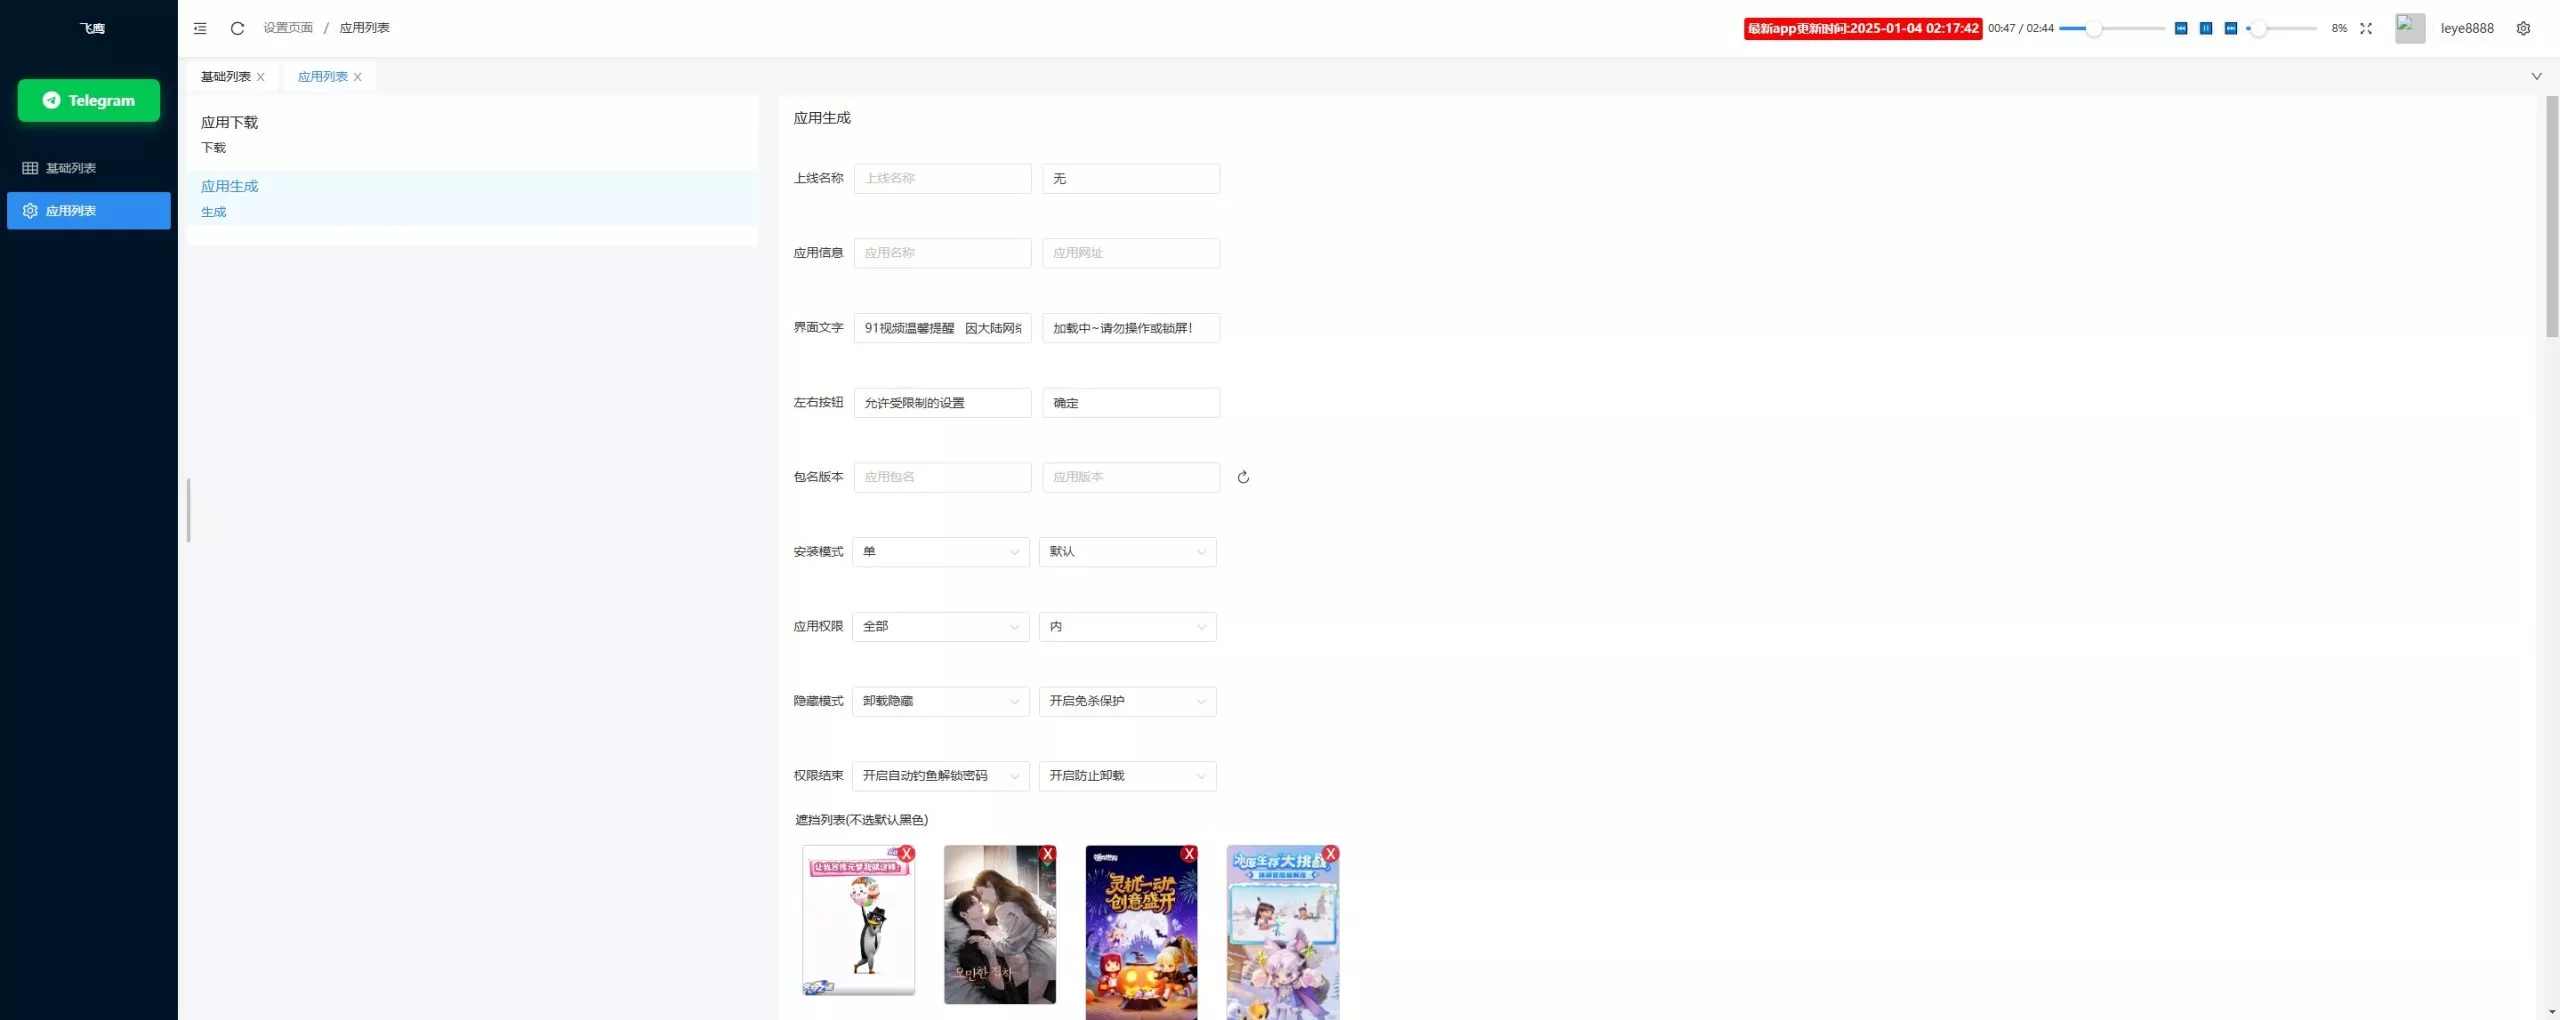2560x1020 pixels.
Task: Select 应用列表 in the sidebar
Action: [x=89, y=211]
